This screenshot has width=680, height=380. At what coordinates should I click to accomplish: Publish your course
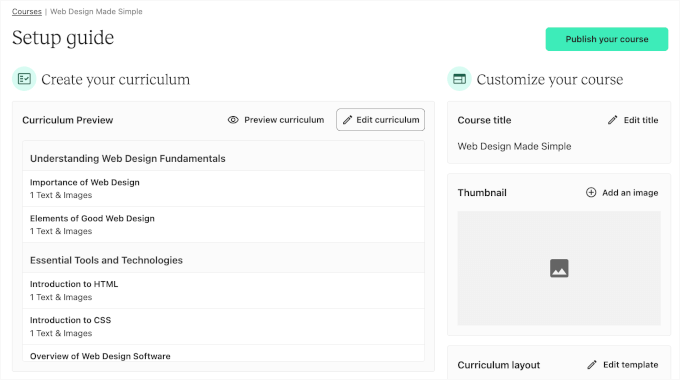point(607,39)
